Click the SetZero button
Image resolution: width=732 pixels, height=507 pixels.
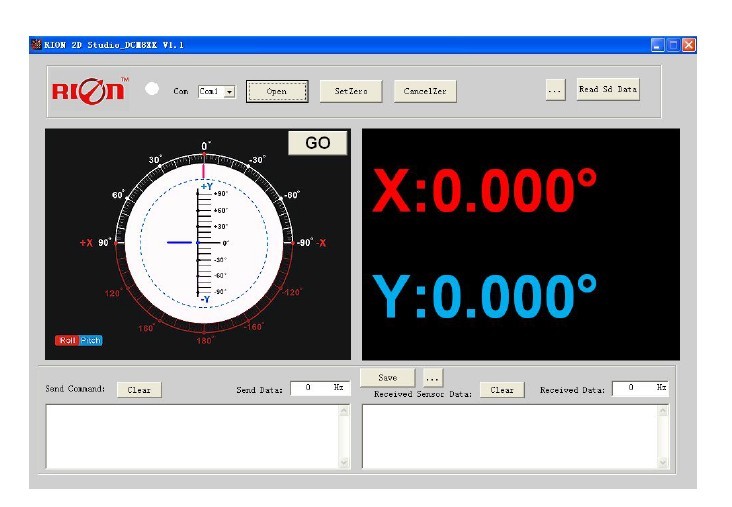(x=351, y=91)
